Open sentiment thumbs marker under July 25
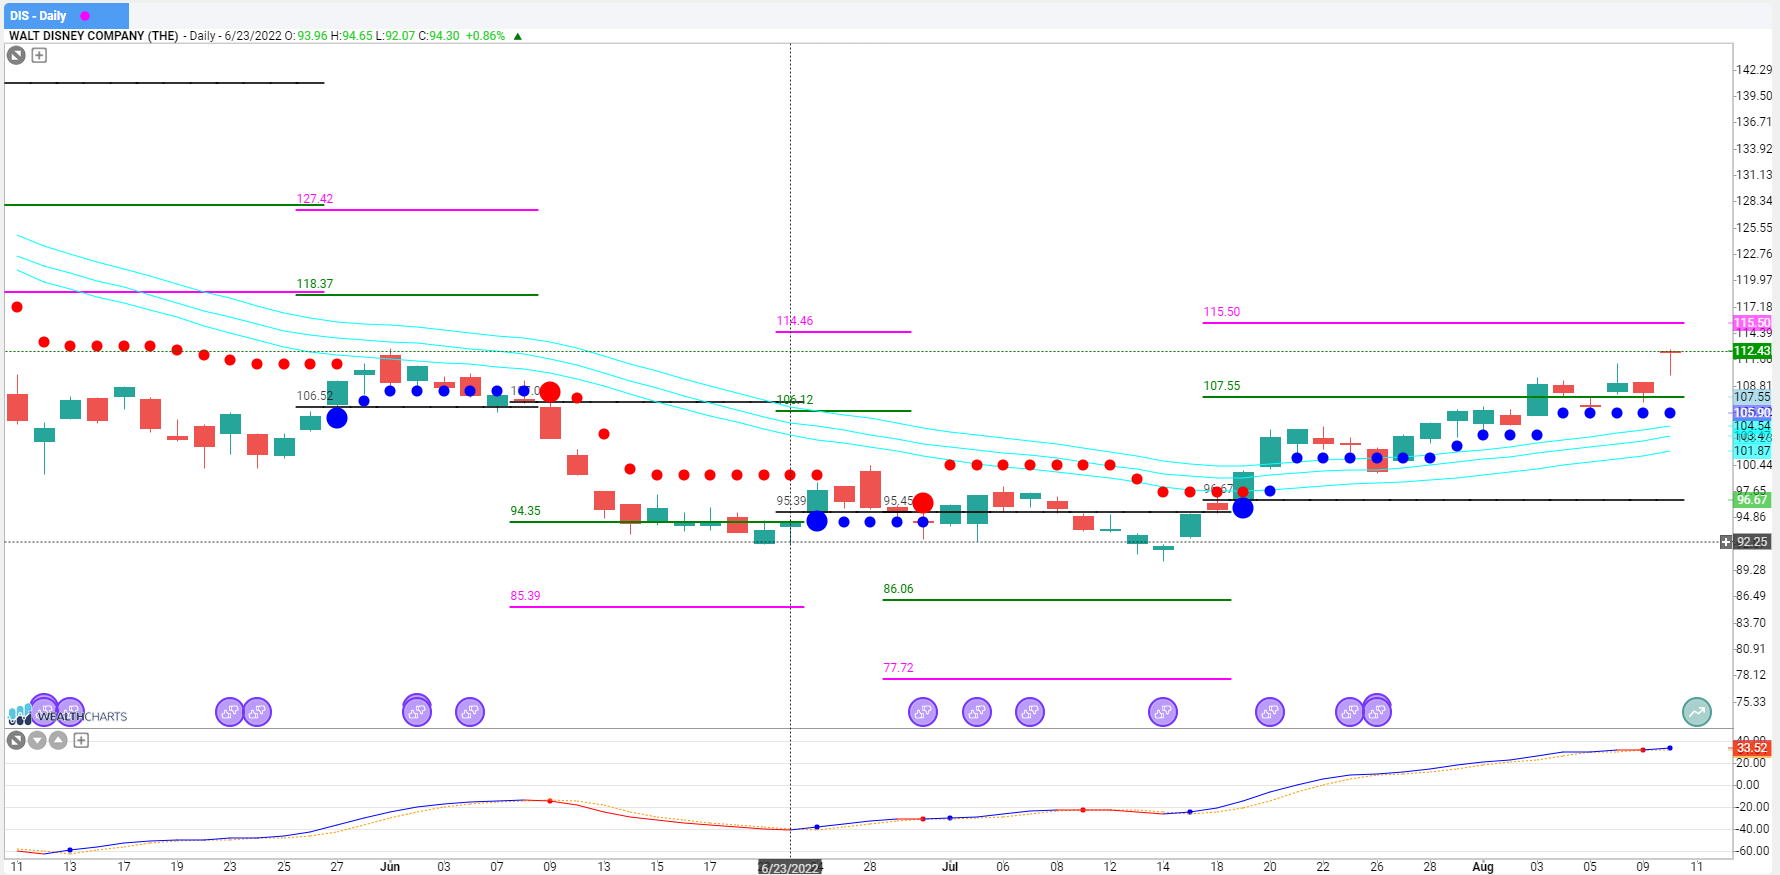 pos(1350,712)
